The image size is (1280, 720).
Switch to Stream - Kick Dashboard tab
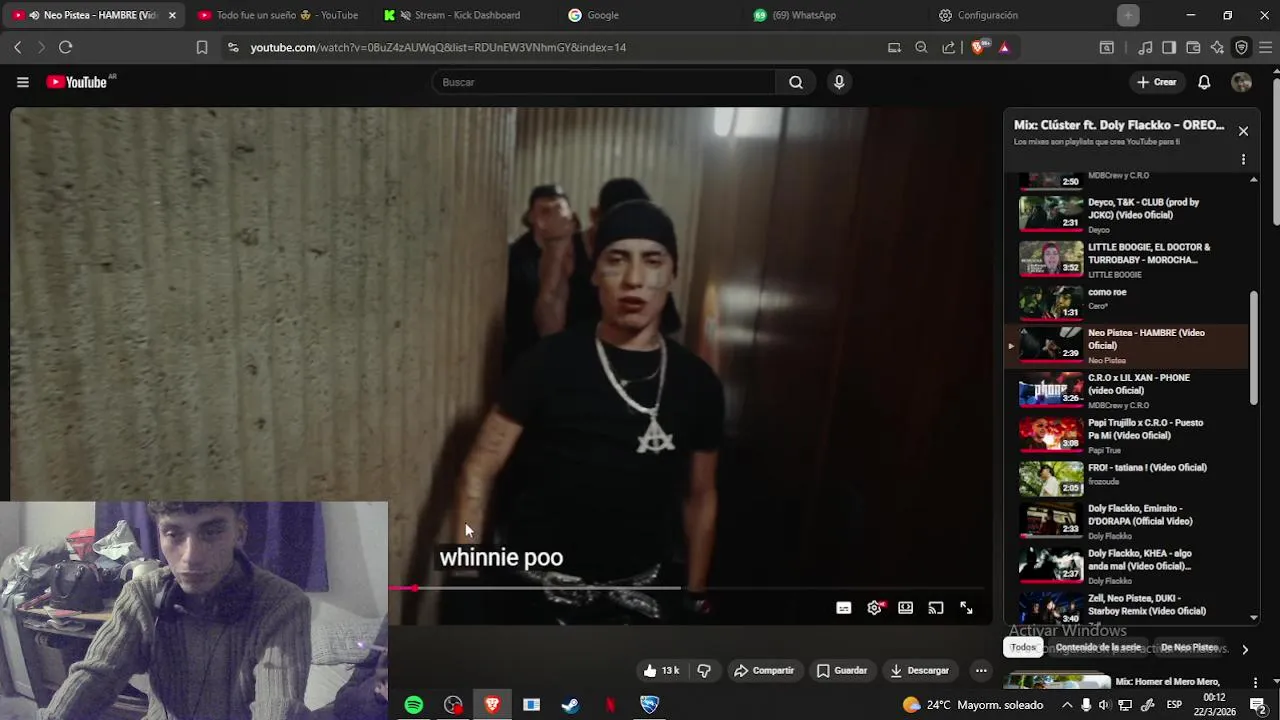pos(465,15)
